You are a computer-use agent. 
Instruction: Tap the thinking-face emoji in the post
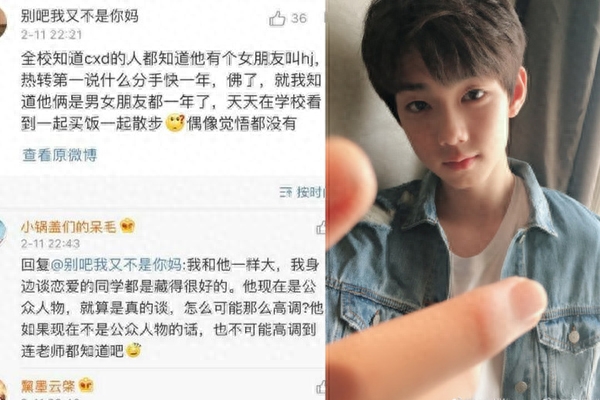point(175,123)
